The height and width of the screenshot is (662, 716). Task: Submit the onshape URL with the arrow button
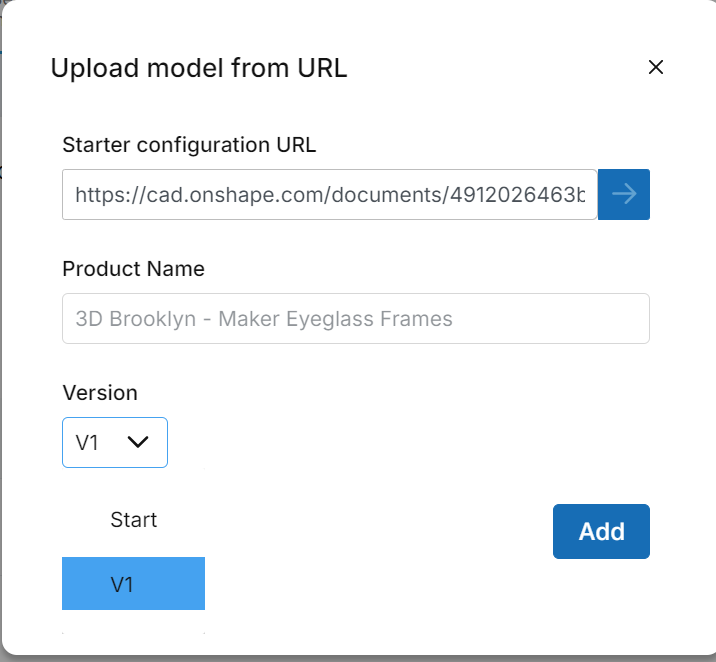click(x=624, y=194)
